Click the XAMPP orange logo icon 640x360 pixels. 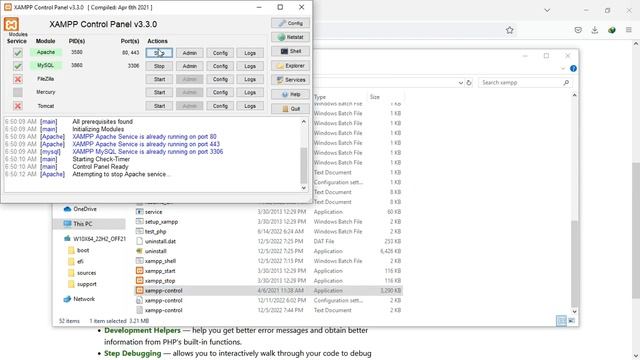pyautogui.click(x=11, y=24)
